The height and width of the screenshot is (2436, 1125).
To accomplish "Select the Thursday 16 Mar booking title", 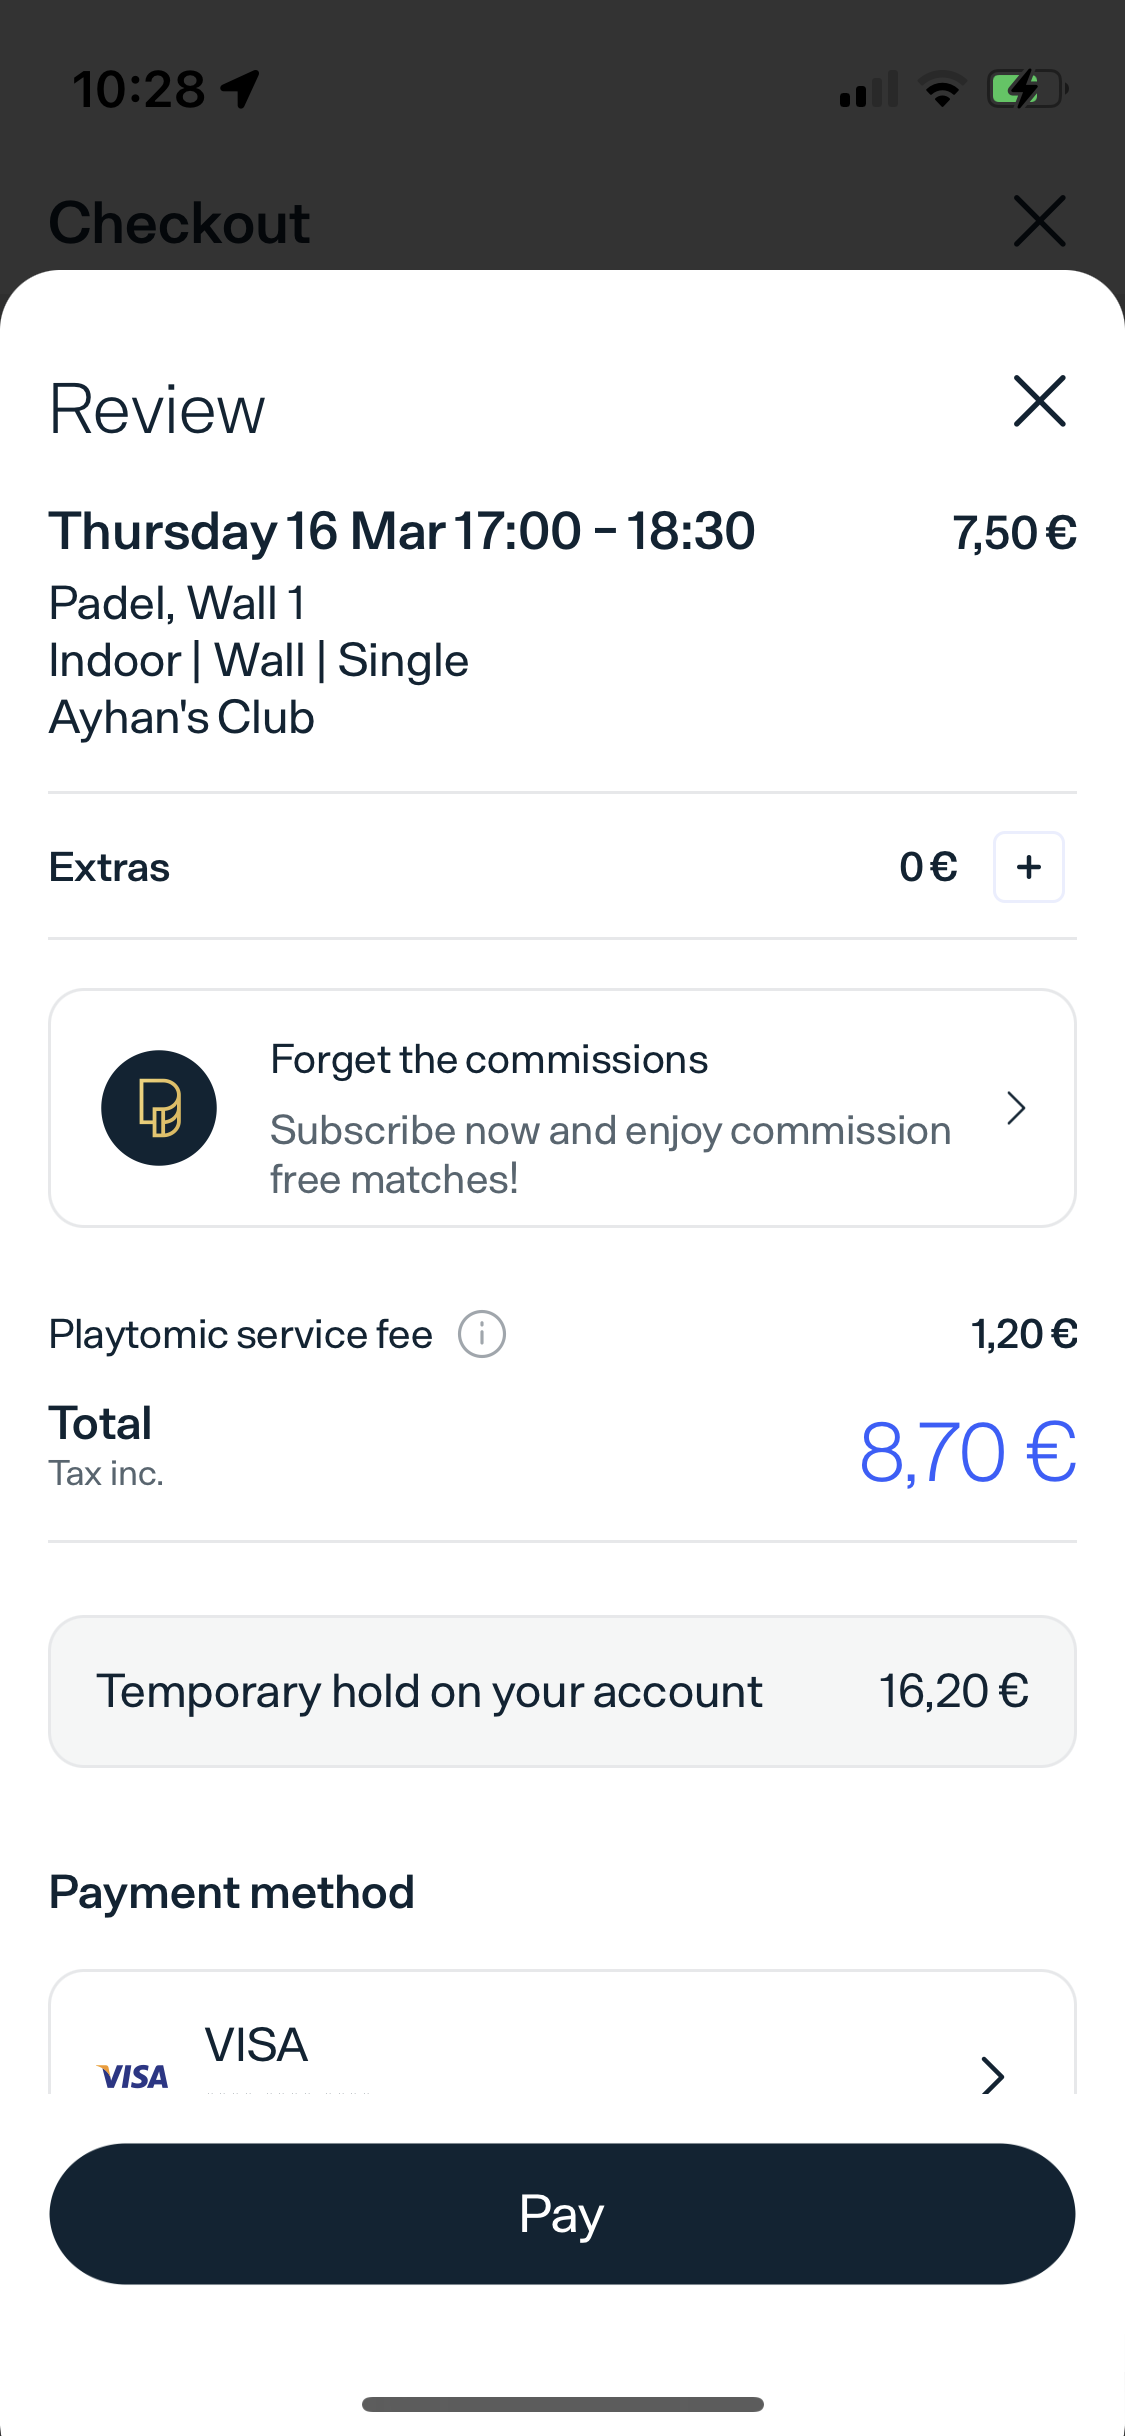I will [402, 531].
